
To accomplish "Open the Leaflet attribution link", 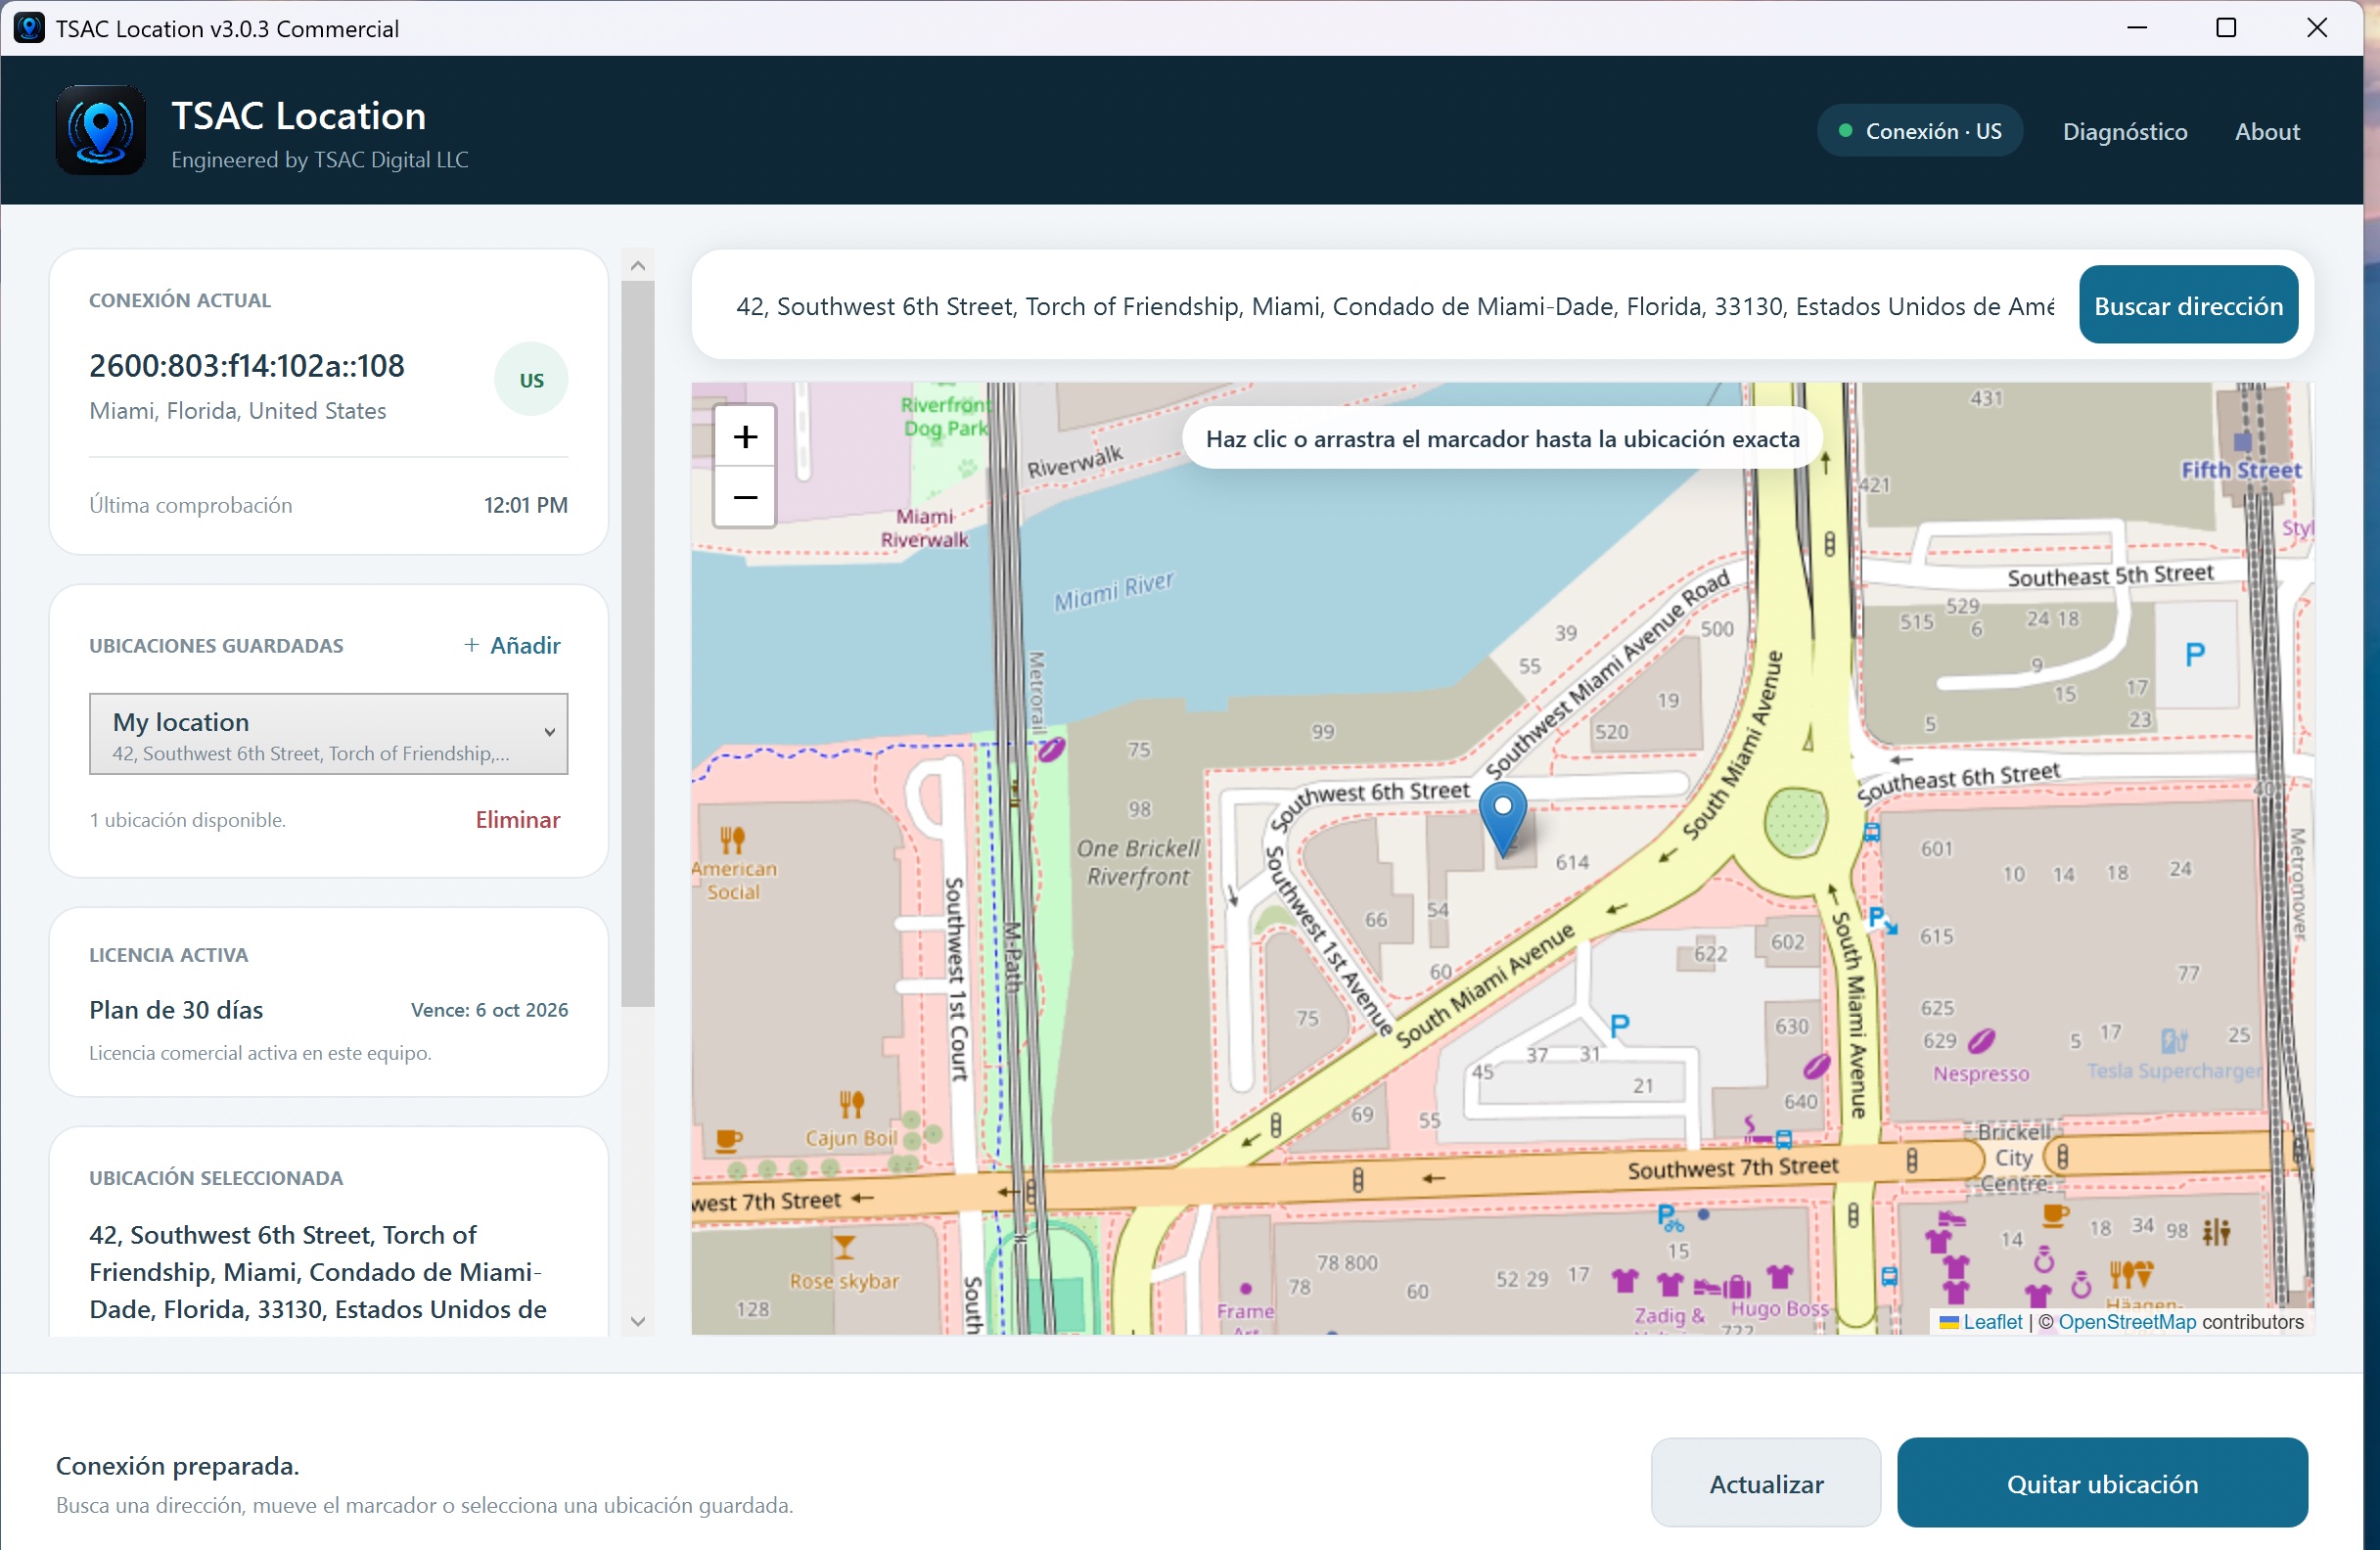I will pos(1992,1322).
